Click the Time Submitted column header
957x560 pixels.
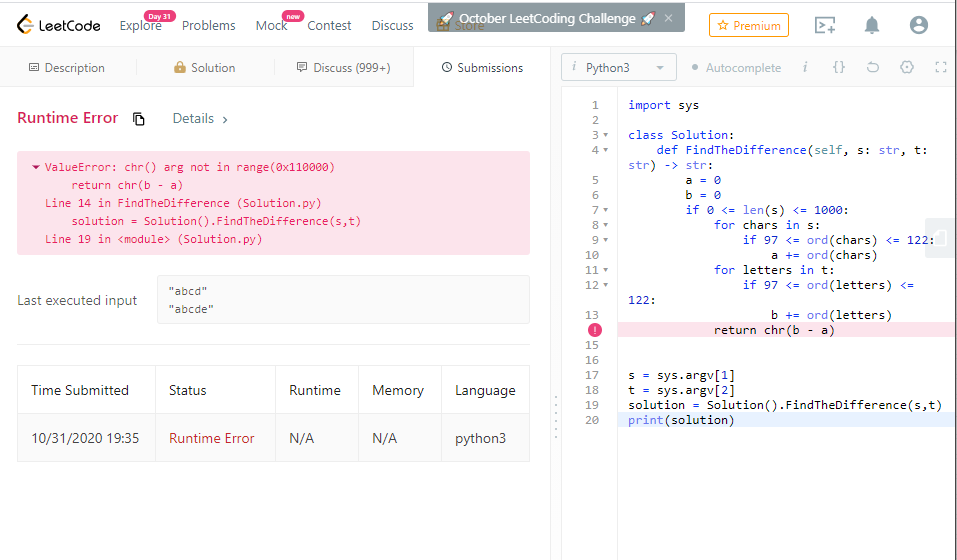pyautogui.click(x=80, y=390)
